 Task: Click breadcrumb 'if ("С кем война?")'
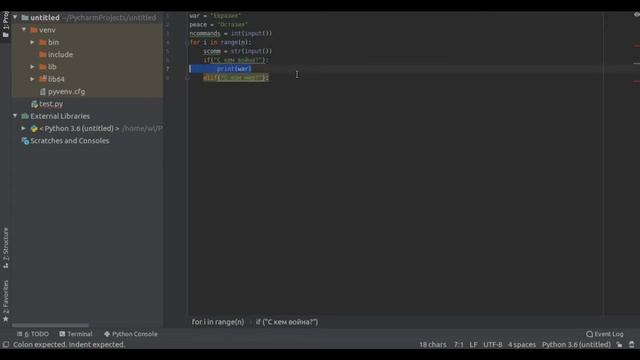pos(287,322)
